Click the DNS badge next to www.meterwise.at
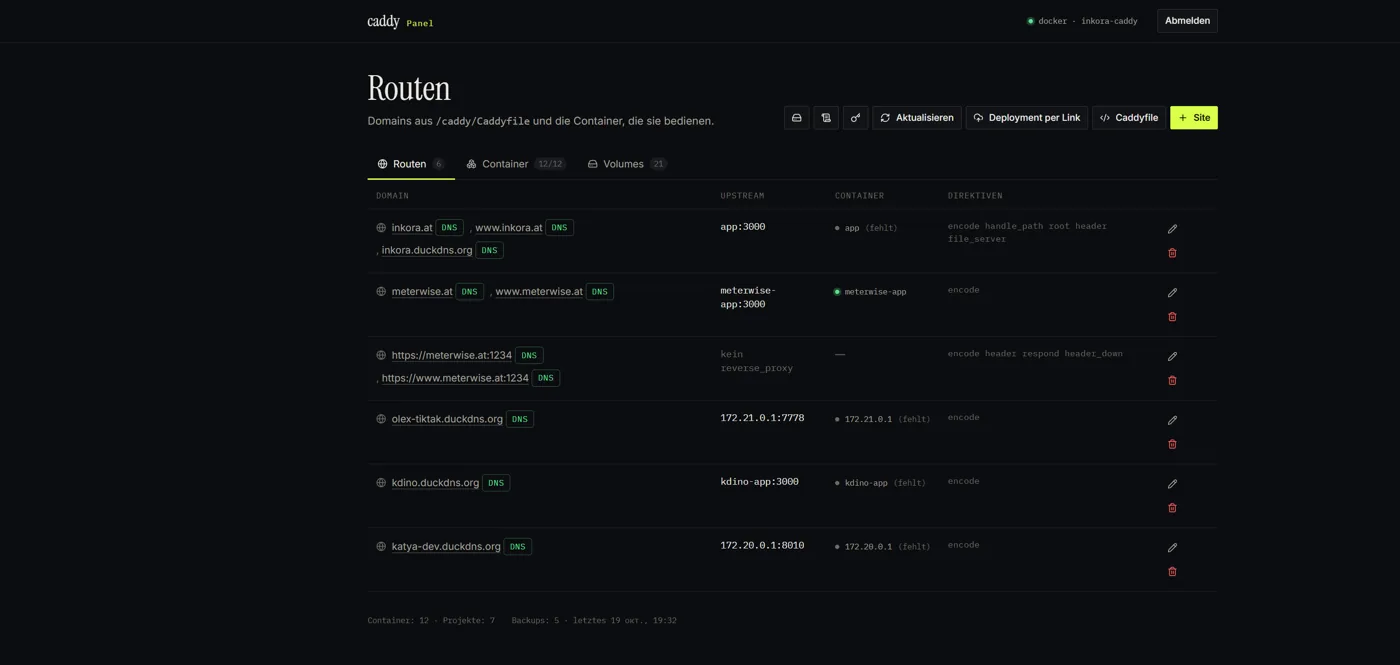Viewport: 1400px width, 665px height. [600, 292]
